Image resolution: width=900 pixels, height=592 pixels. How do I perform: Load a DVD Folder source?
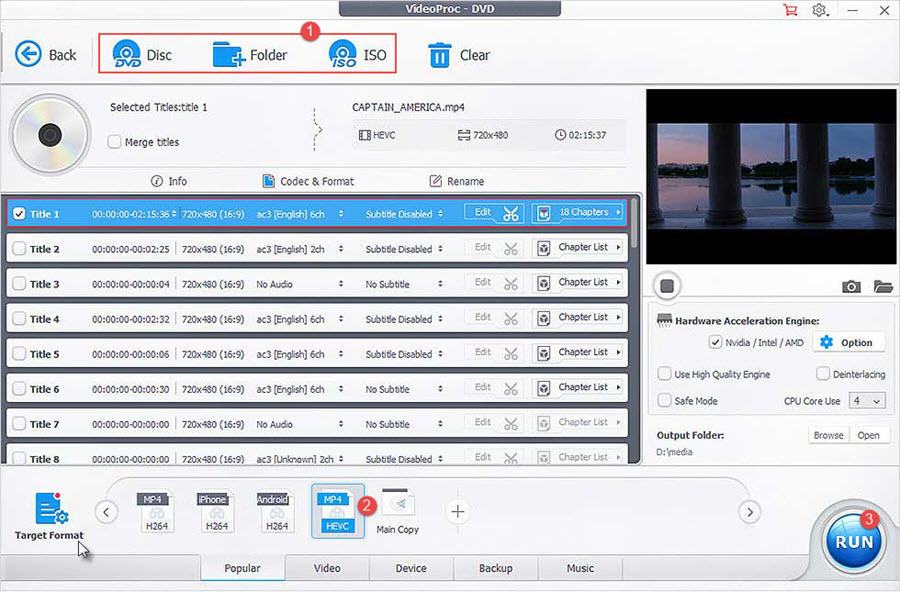click(x=250, y=55)
